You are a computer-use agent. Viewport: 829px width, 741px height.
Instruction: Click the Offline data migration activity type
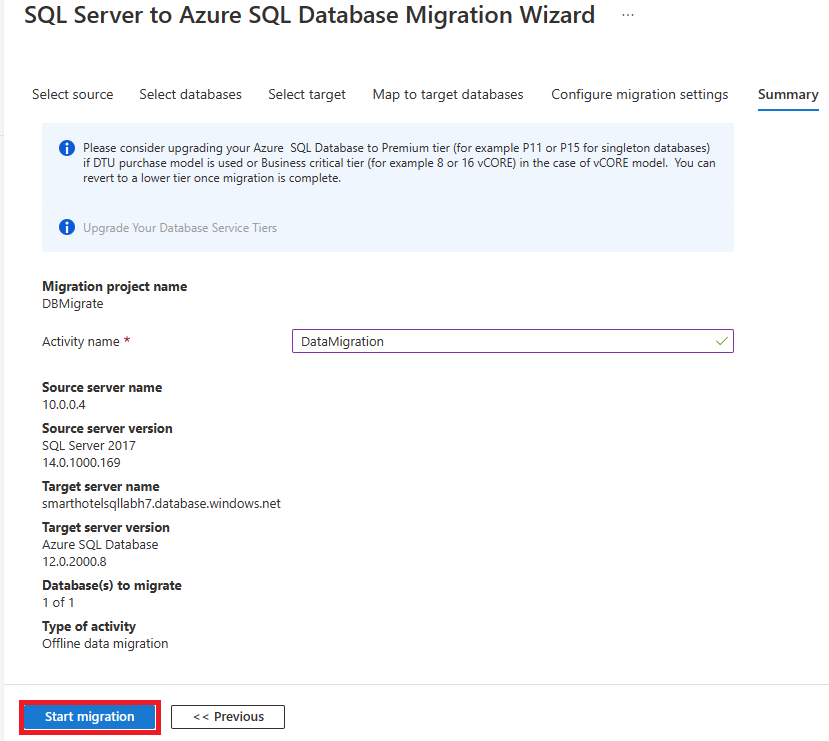[x=105, y=644]
